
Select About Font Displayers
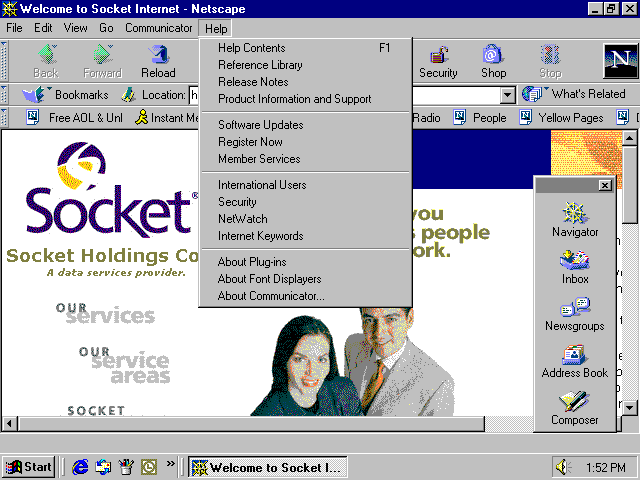tap(305, 279)
